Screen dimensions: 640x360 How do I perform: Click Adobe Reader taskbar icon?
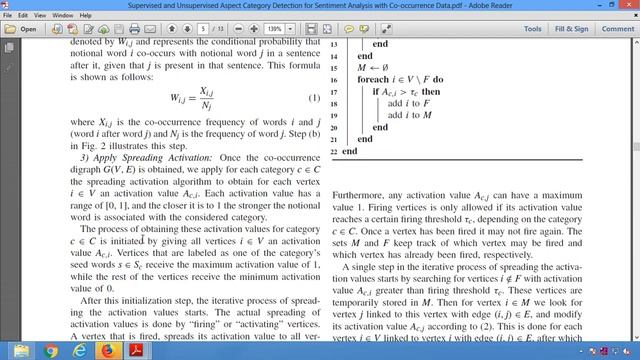136,351
